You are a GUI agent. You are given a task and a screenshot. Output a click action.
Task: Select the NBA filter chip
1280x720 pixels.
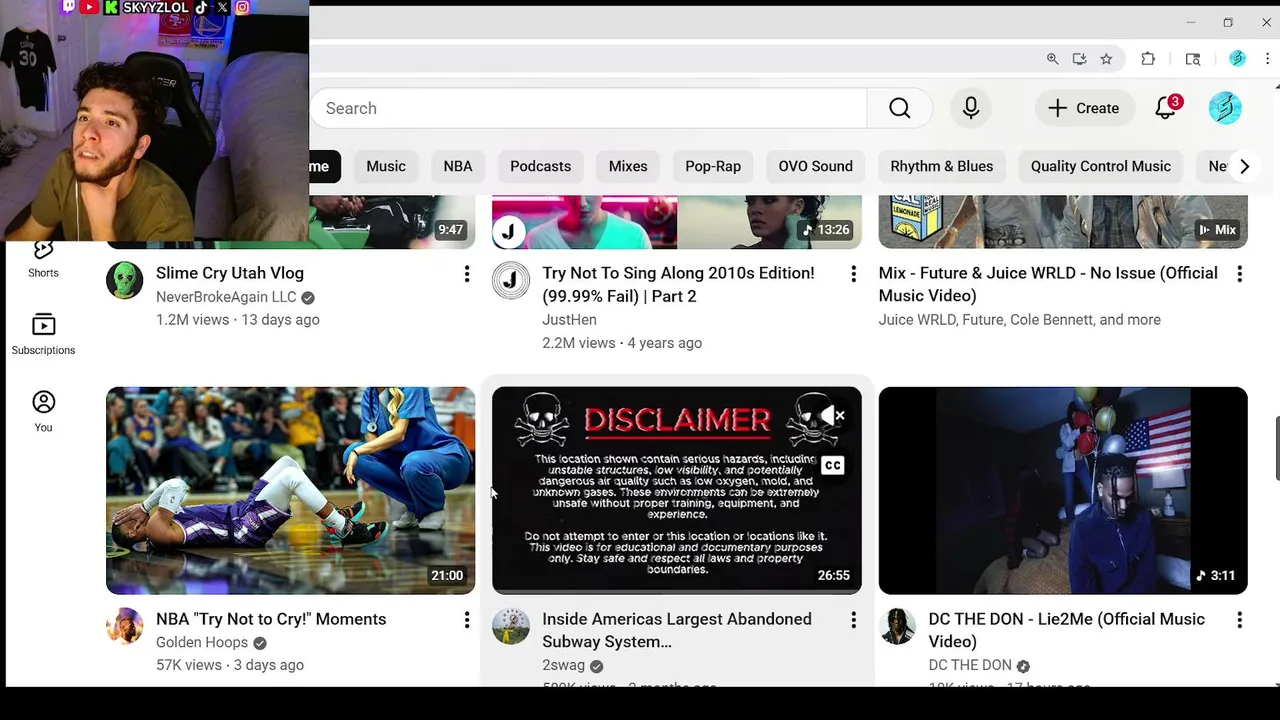(458, 166)
